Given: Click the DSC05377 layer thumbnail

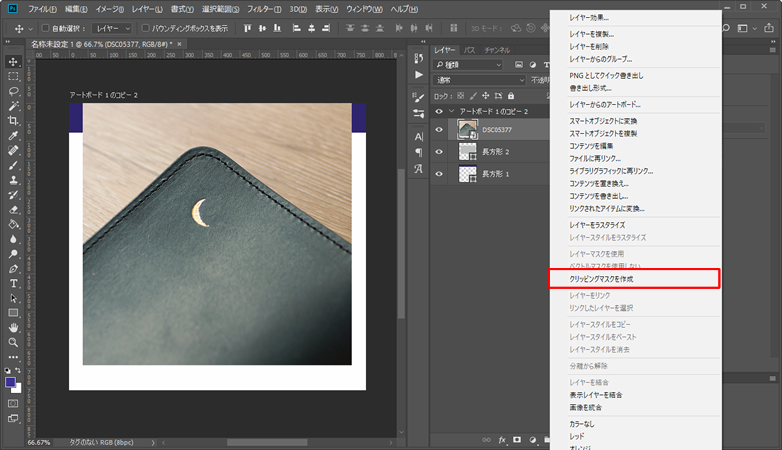Looking at the screenshot, I should coord(467,130).
